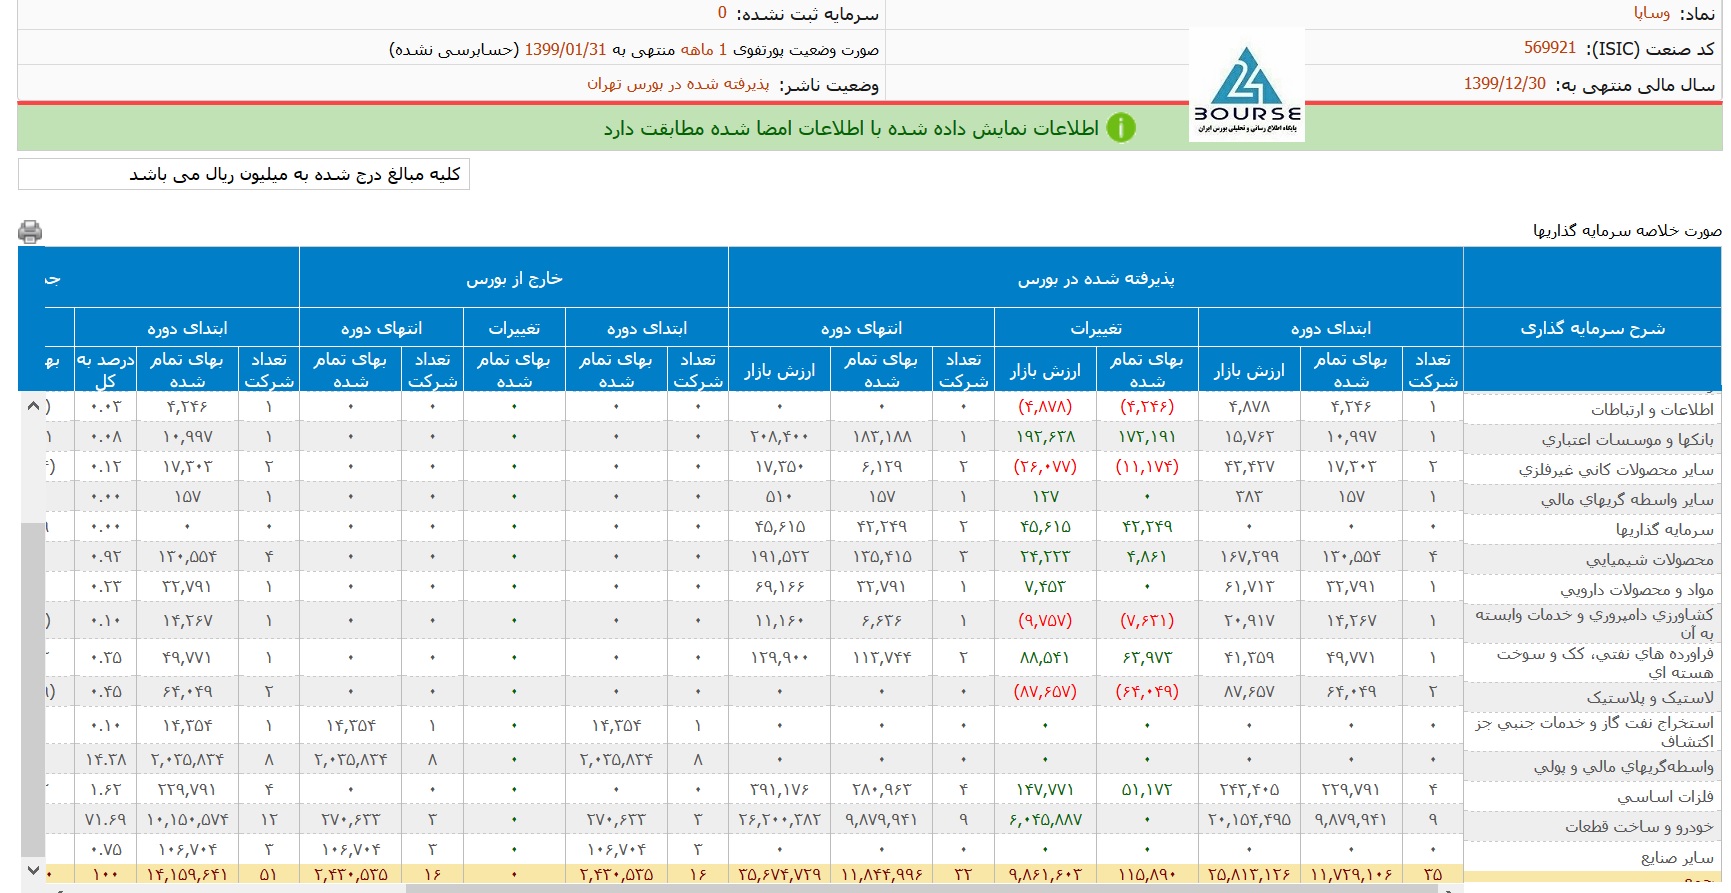Click the Bourse24 logo

[1247, 86]
